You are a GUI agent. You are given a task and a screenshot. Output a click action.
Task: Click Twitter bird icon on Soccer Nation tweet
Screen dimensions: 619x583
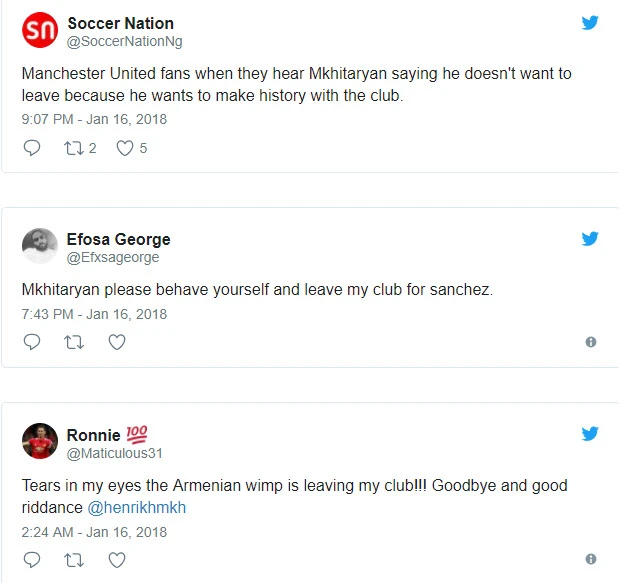[x=590, y=23]
